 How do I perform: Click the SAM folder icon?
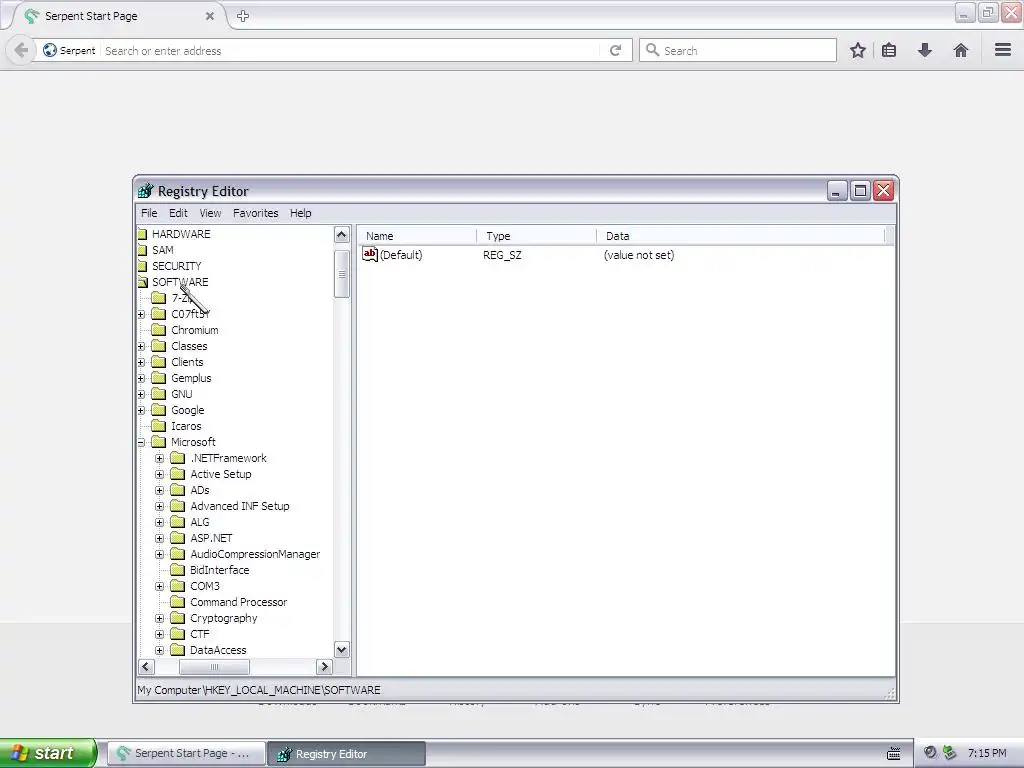click(x=142, y=250)
